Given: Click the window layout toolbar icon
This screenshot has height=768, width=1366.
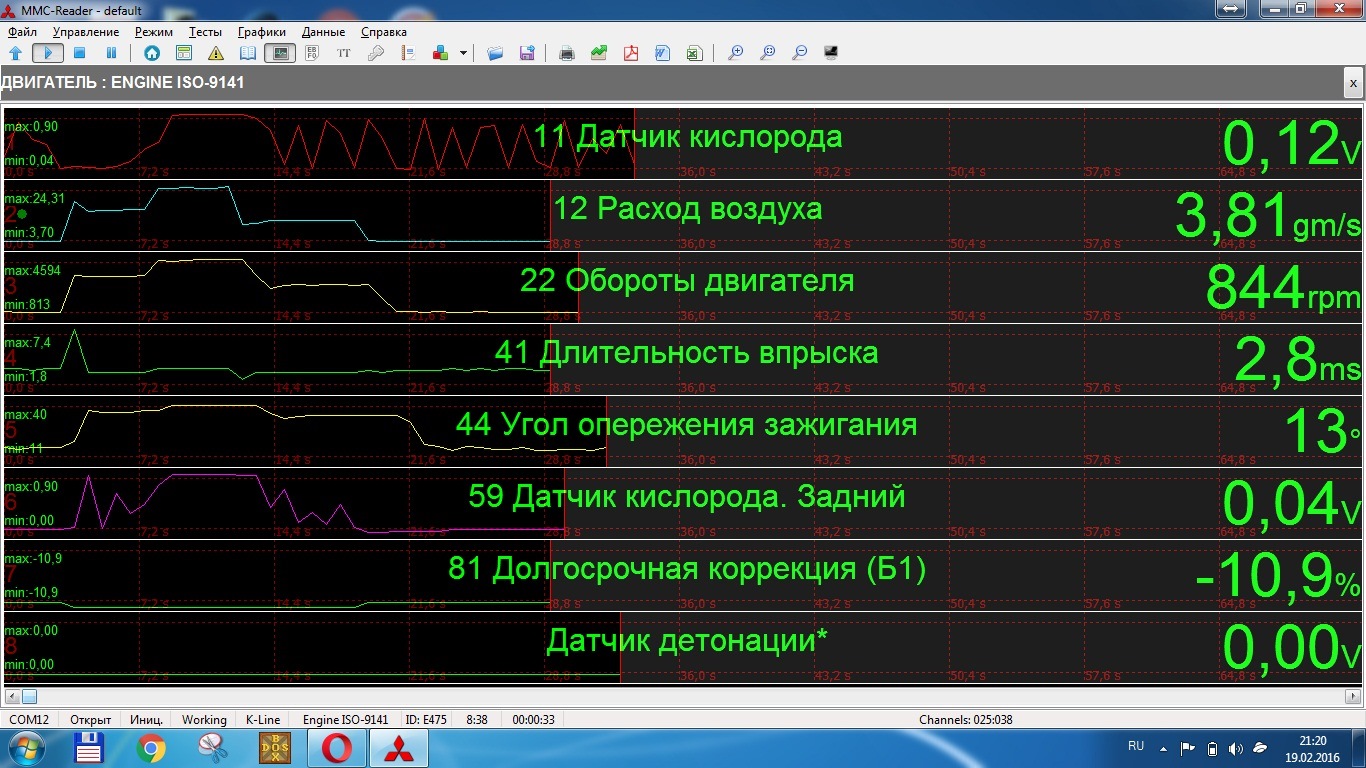Looking at the screenshot, I should [x=184, y=53].
